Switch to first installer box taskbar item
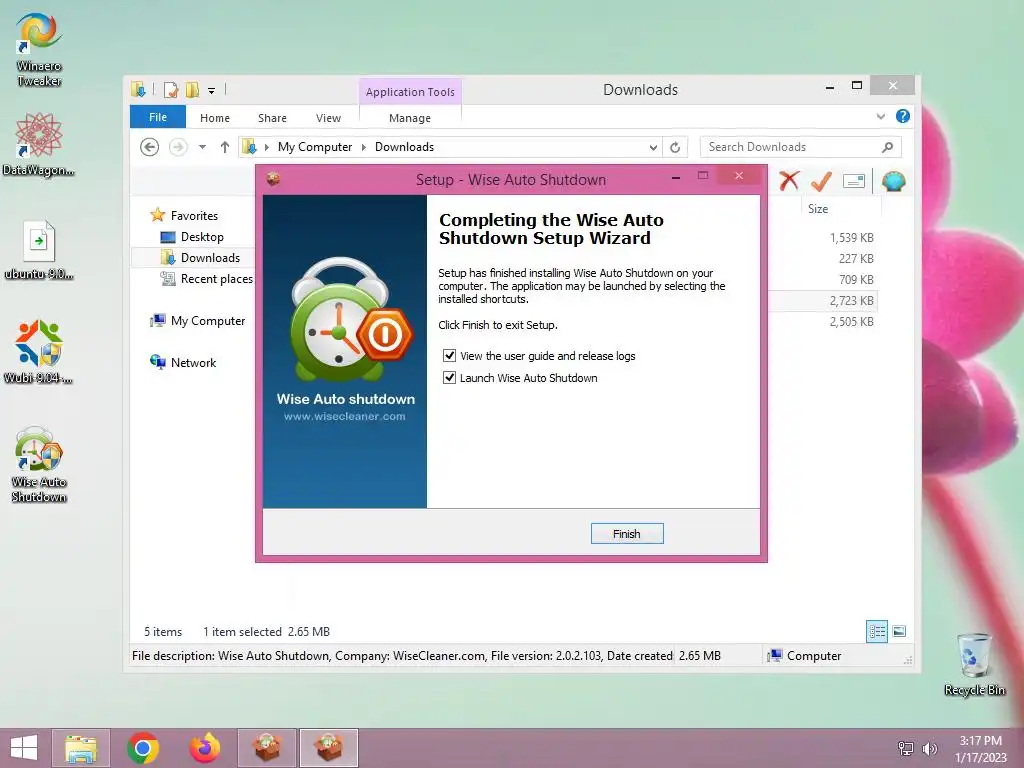This screenshot has height=768, width=1024. point(266,748)
